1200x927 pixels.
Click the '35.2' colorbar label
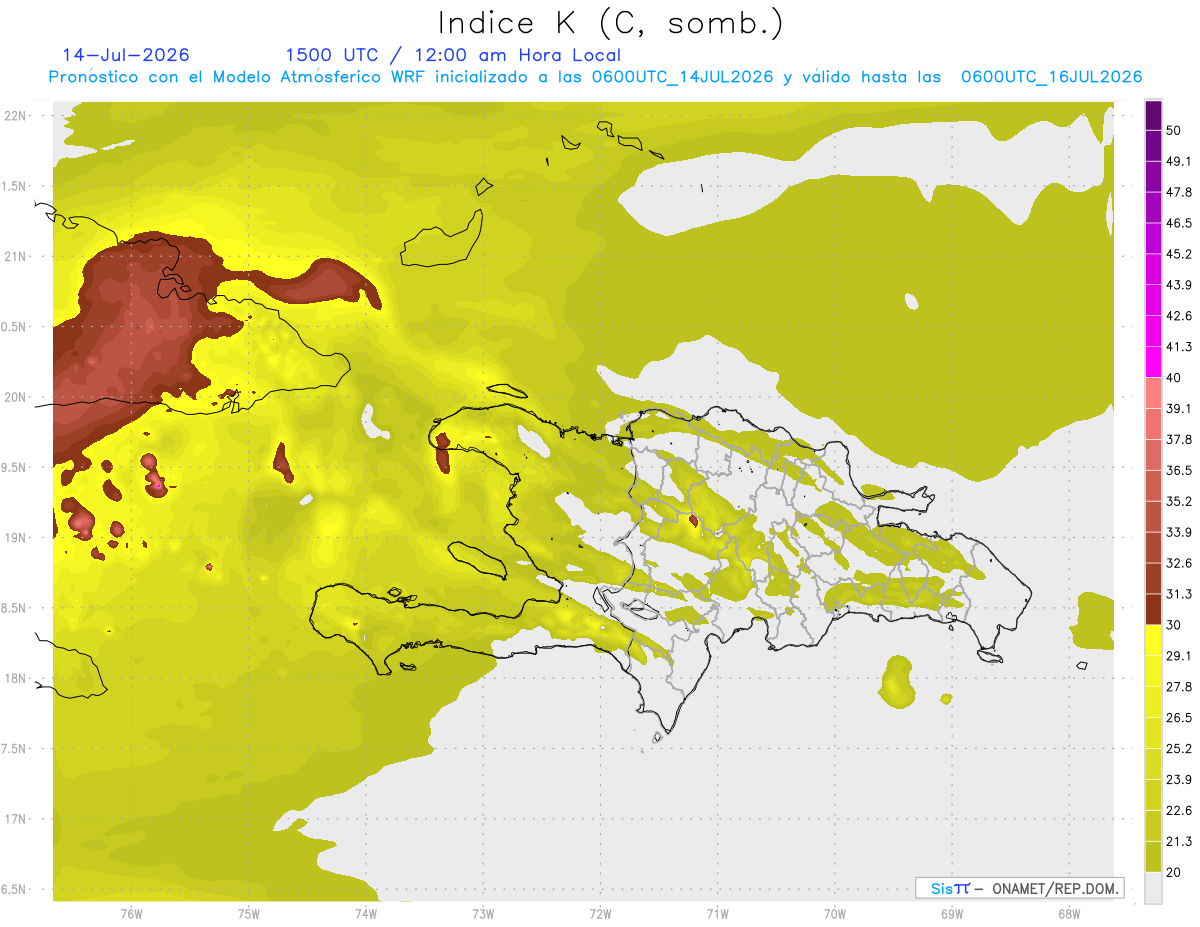[1179, 501]
